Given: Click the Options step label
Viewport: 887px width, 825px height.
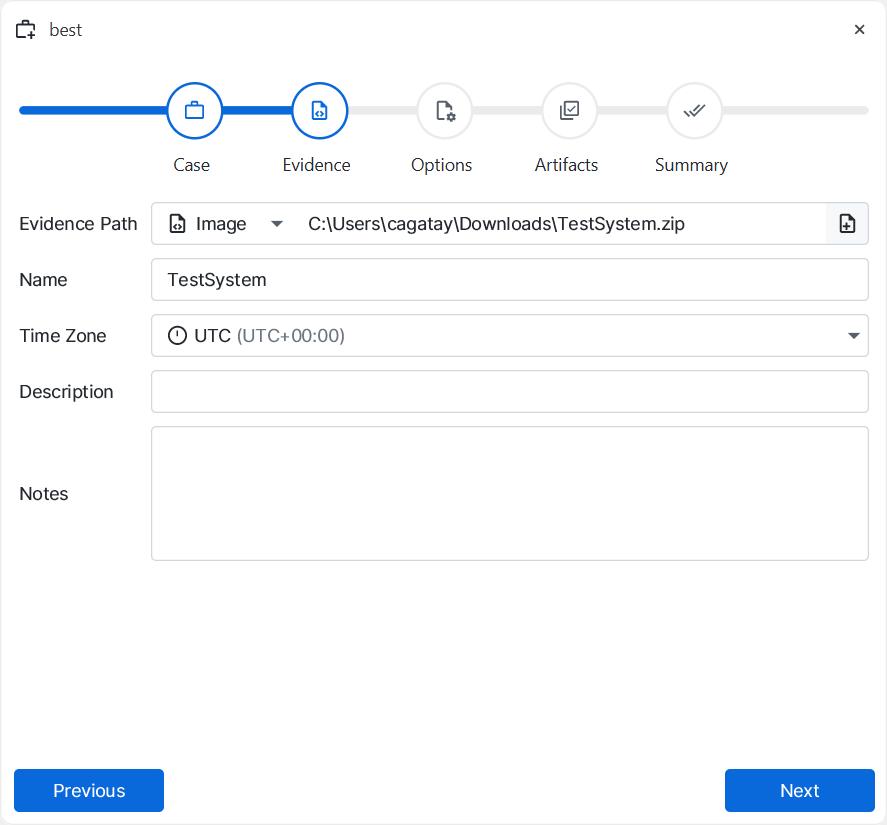Looking at the screenshot, I should click(x=441, y=166).
